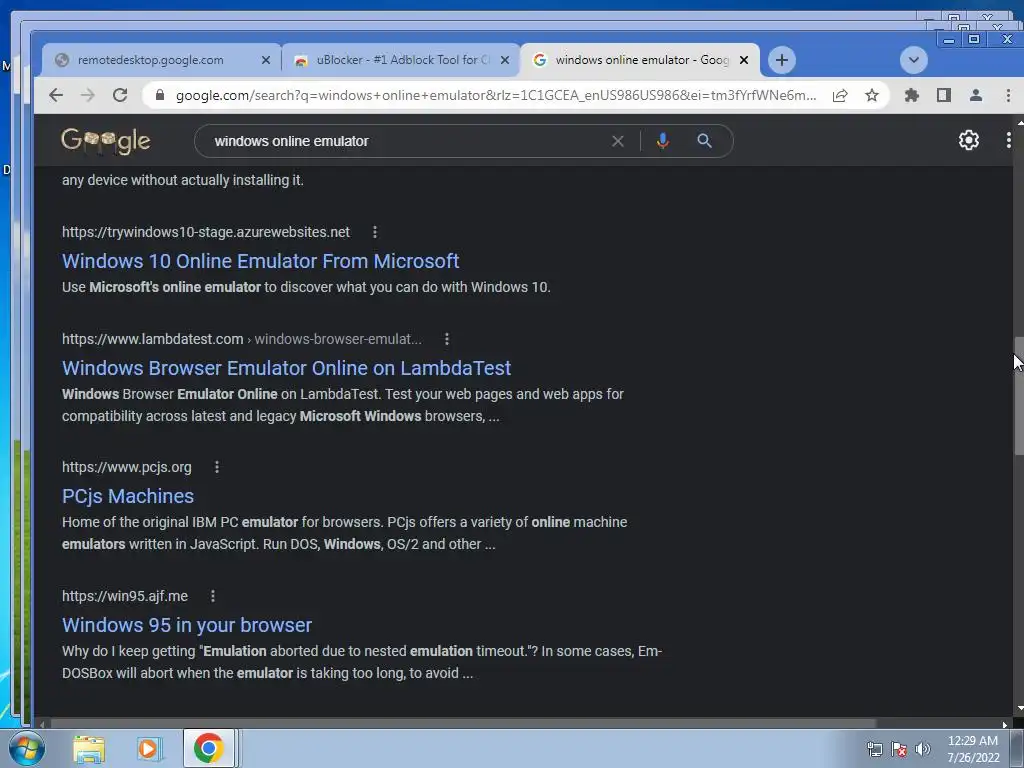Open Windows 10 Online Emulator From Microsoft link
The image size is (1024, 768).
(261, 261)
